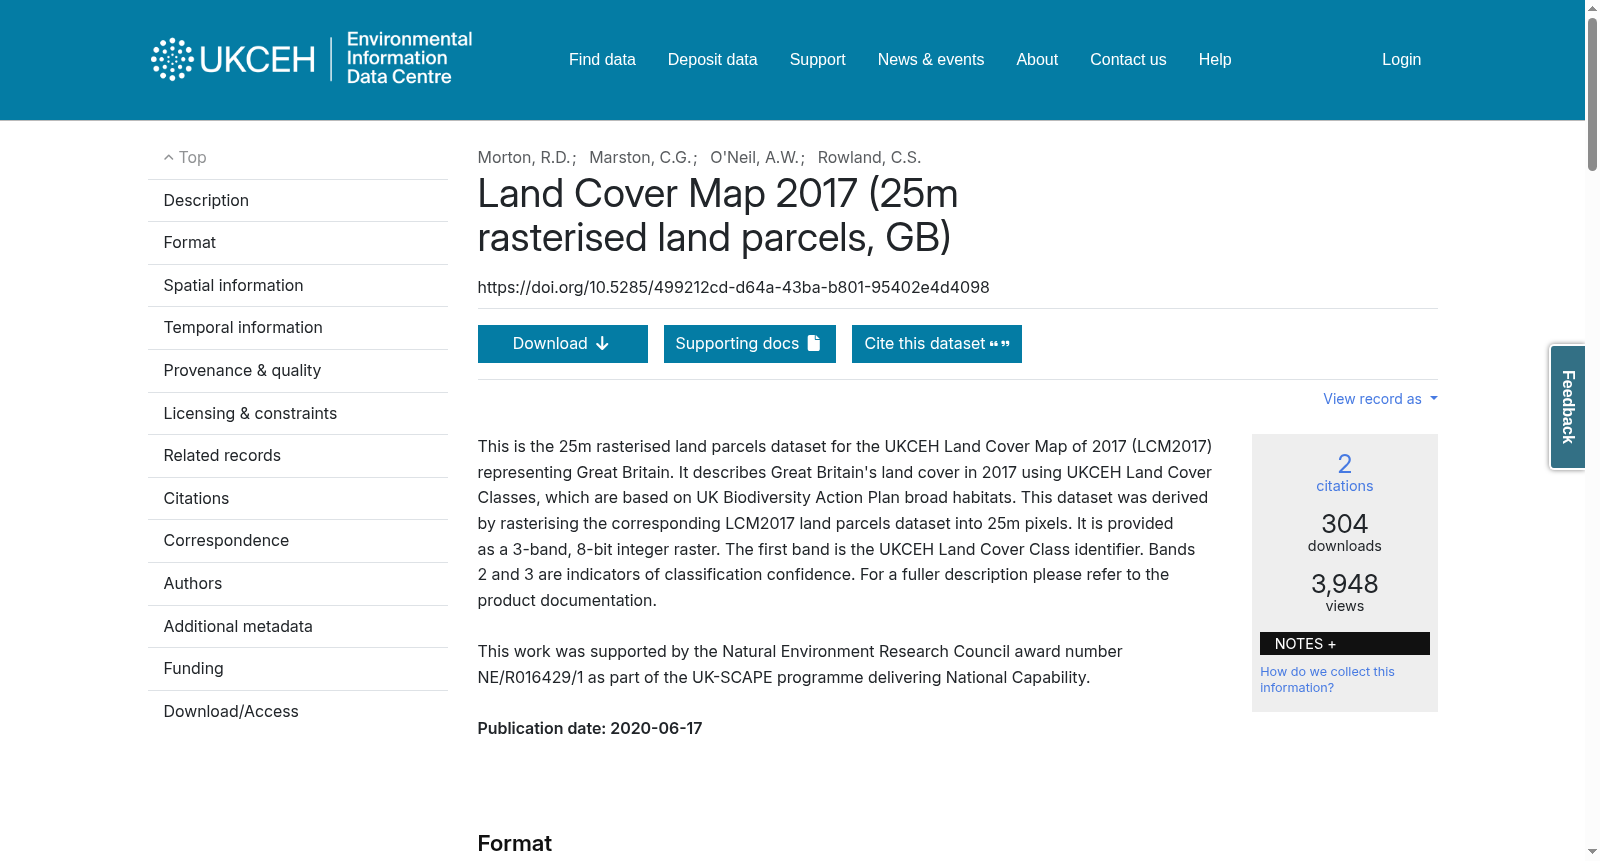
Task: Open the Deposit data menu
Action: pyautogui.click(x=713, y=60)
